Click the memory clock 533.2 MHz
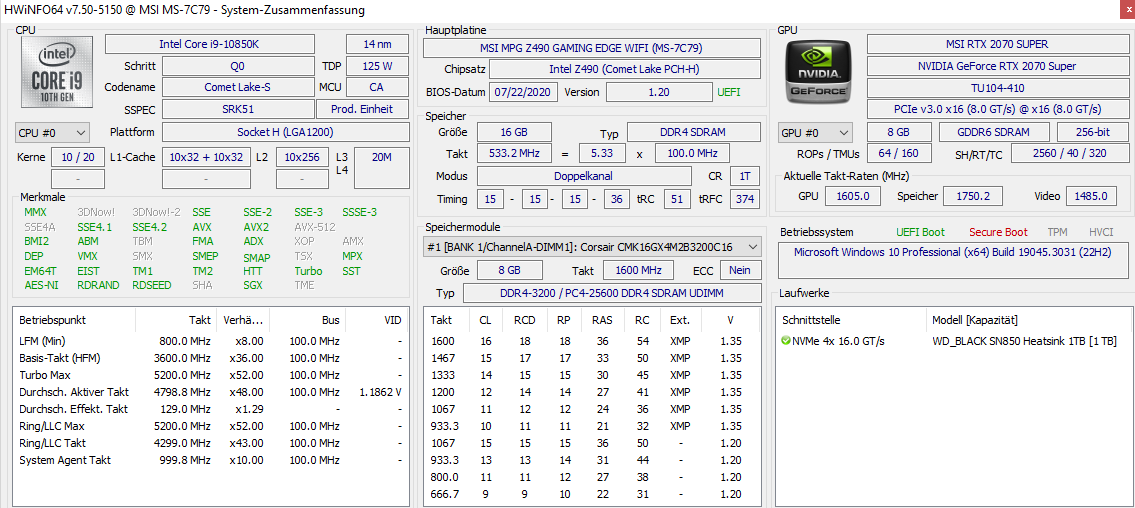Viewport: 1135px width, 508px height. [514, 153]
